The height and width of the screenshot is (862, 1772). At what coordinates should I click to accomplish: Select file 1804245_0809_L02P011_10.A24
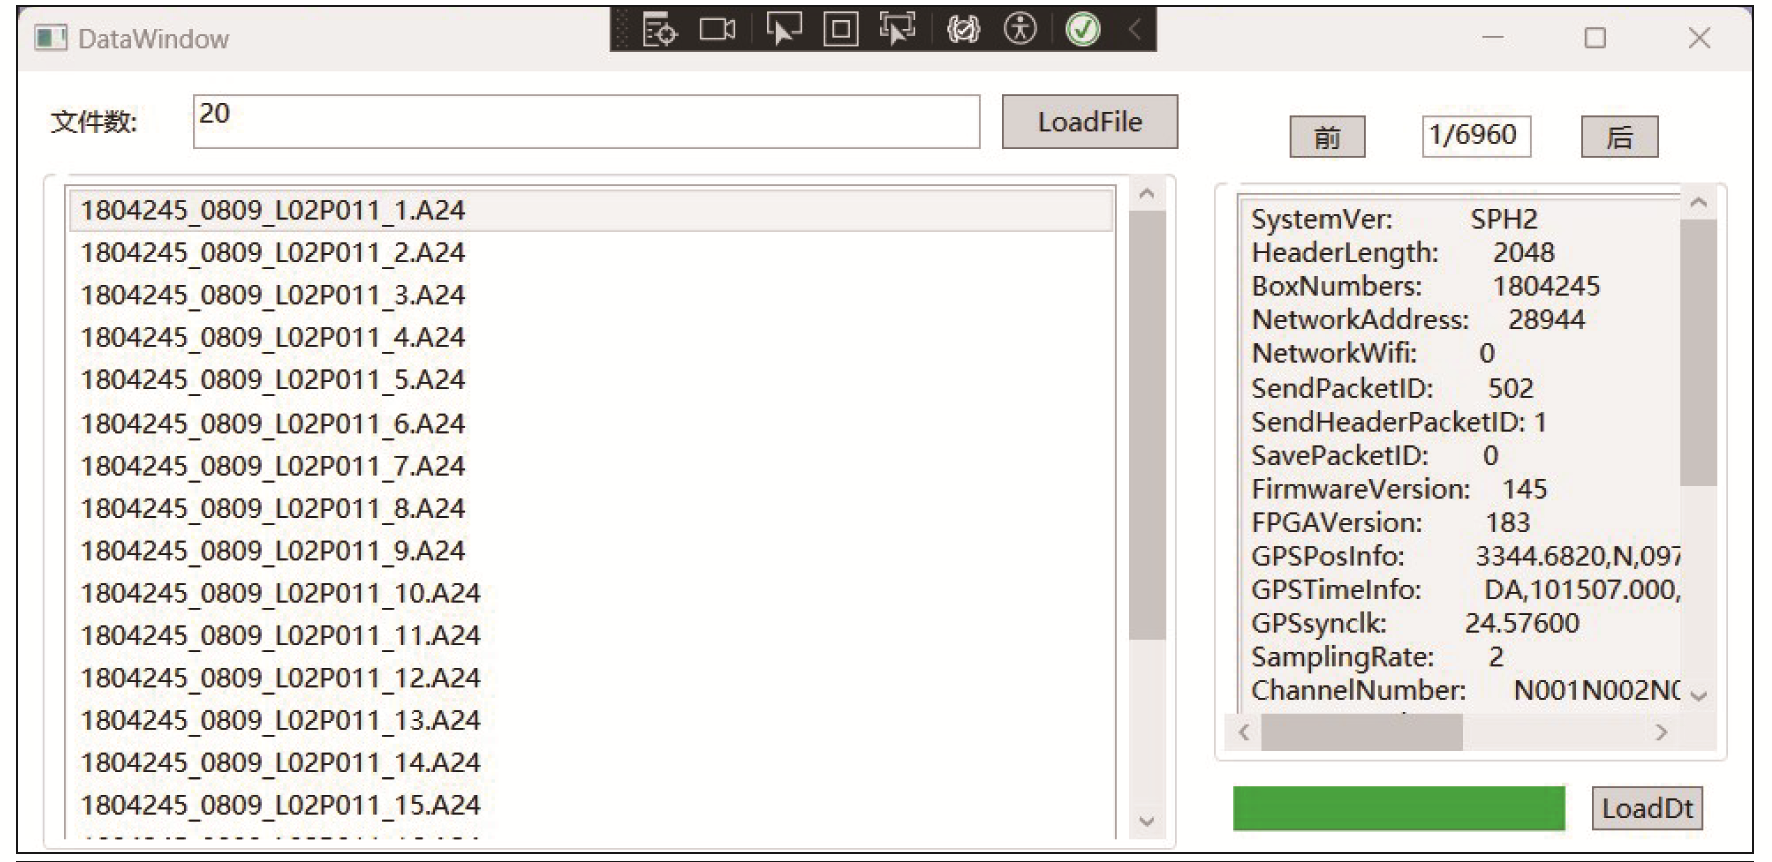pos(280,593)
